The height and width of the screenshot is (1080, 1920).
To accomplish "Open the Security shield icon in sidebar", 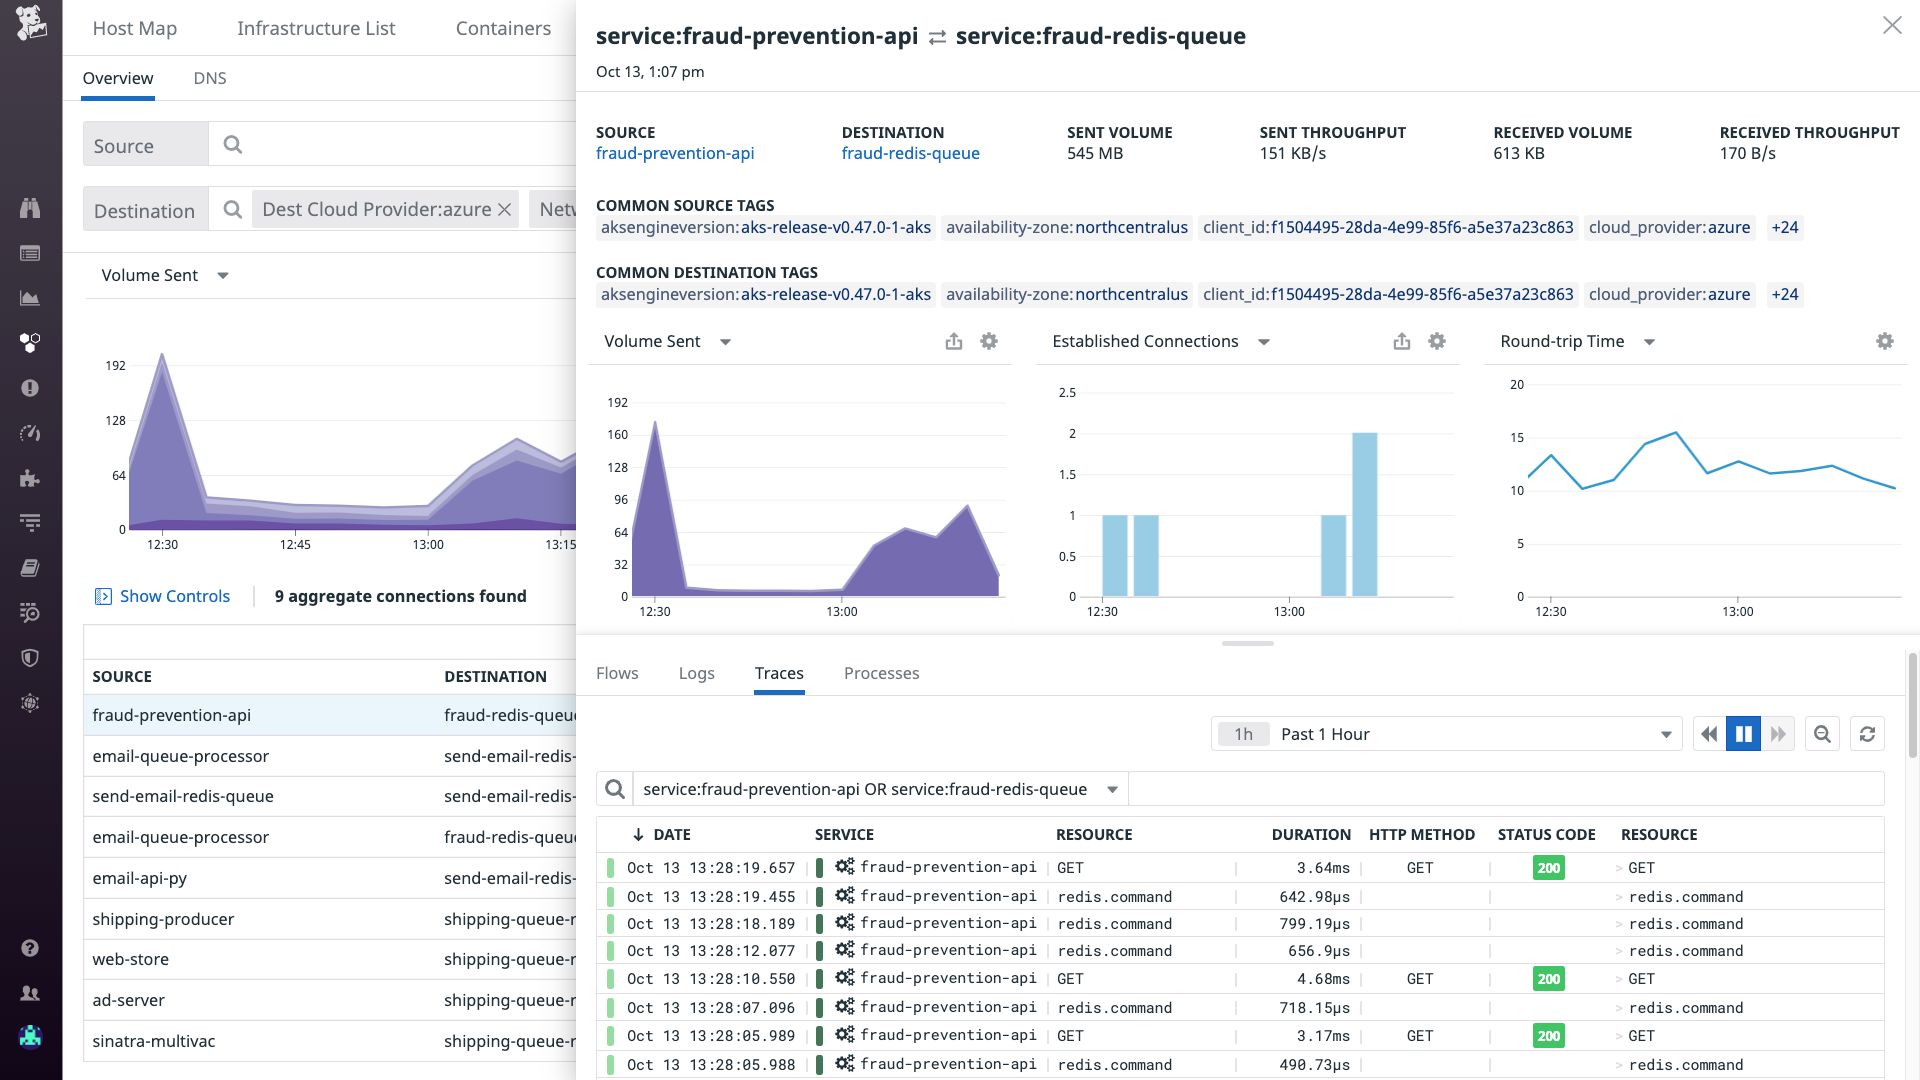I will [x=30, y=657].
